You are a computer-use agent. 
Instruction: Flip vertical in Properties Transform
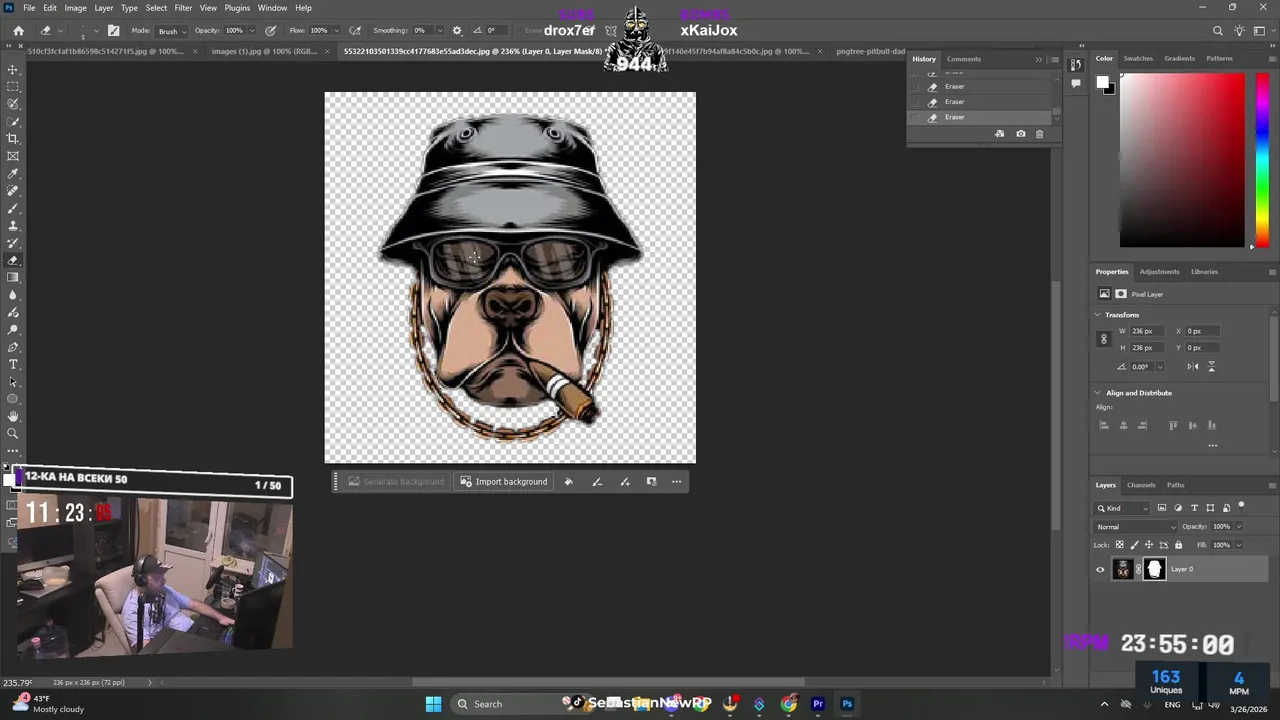(1211, 367)
